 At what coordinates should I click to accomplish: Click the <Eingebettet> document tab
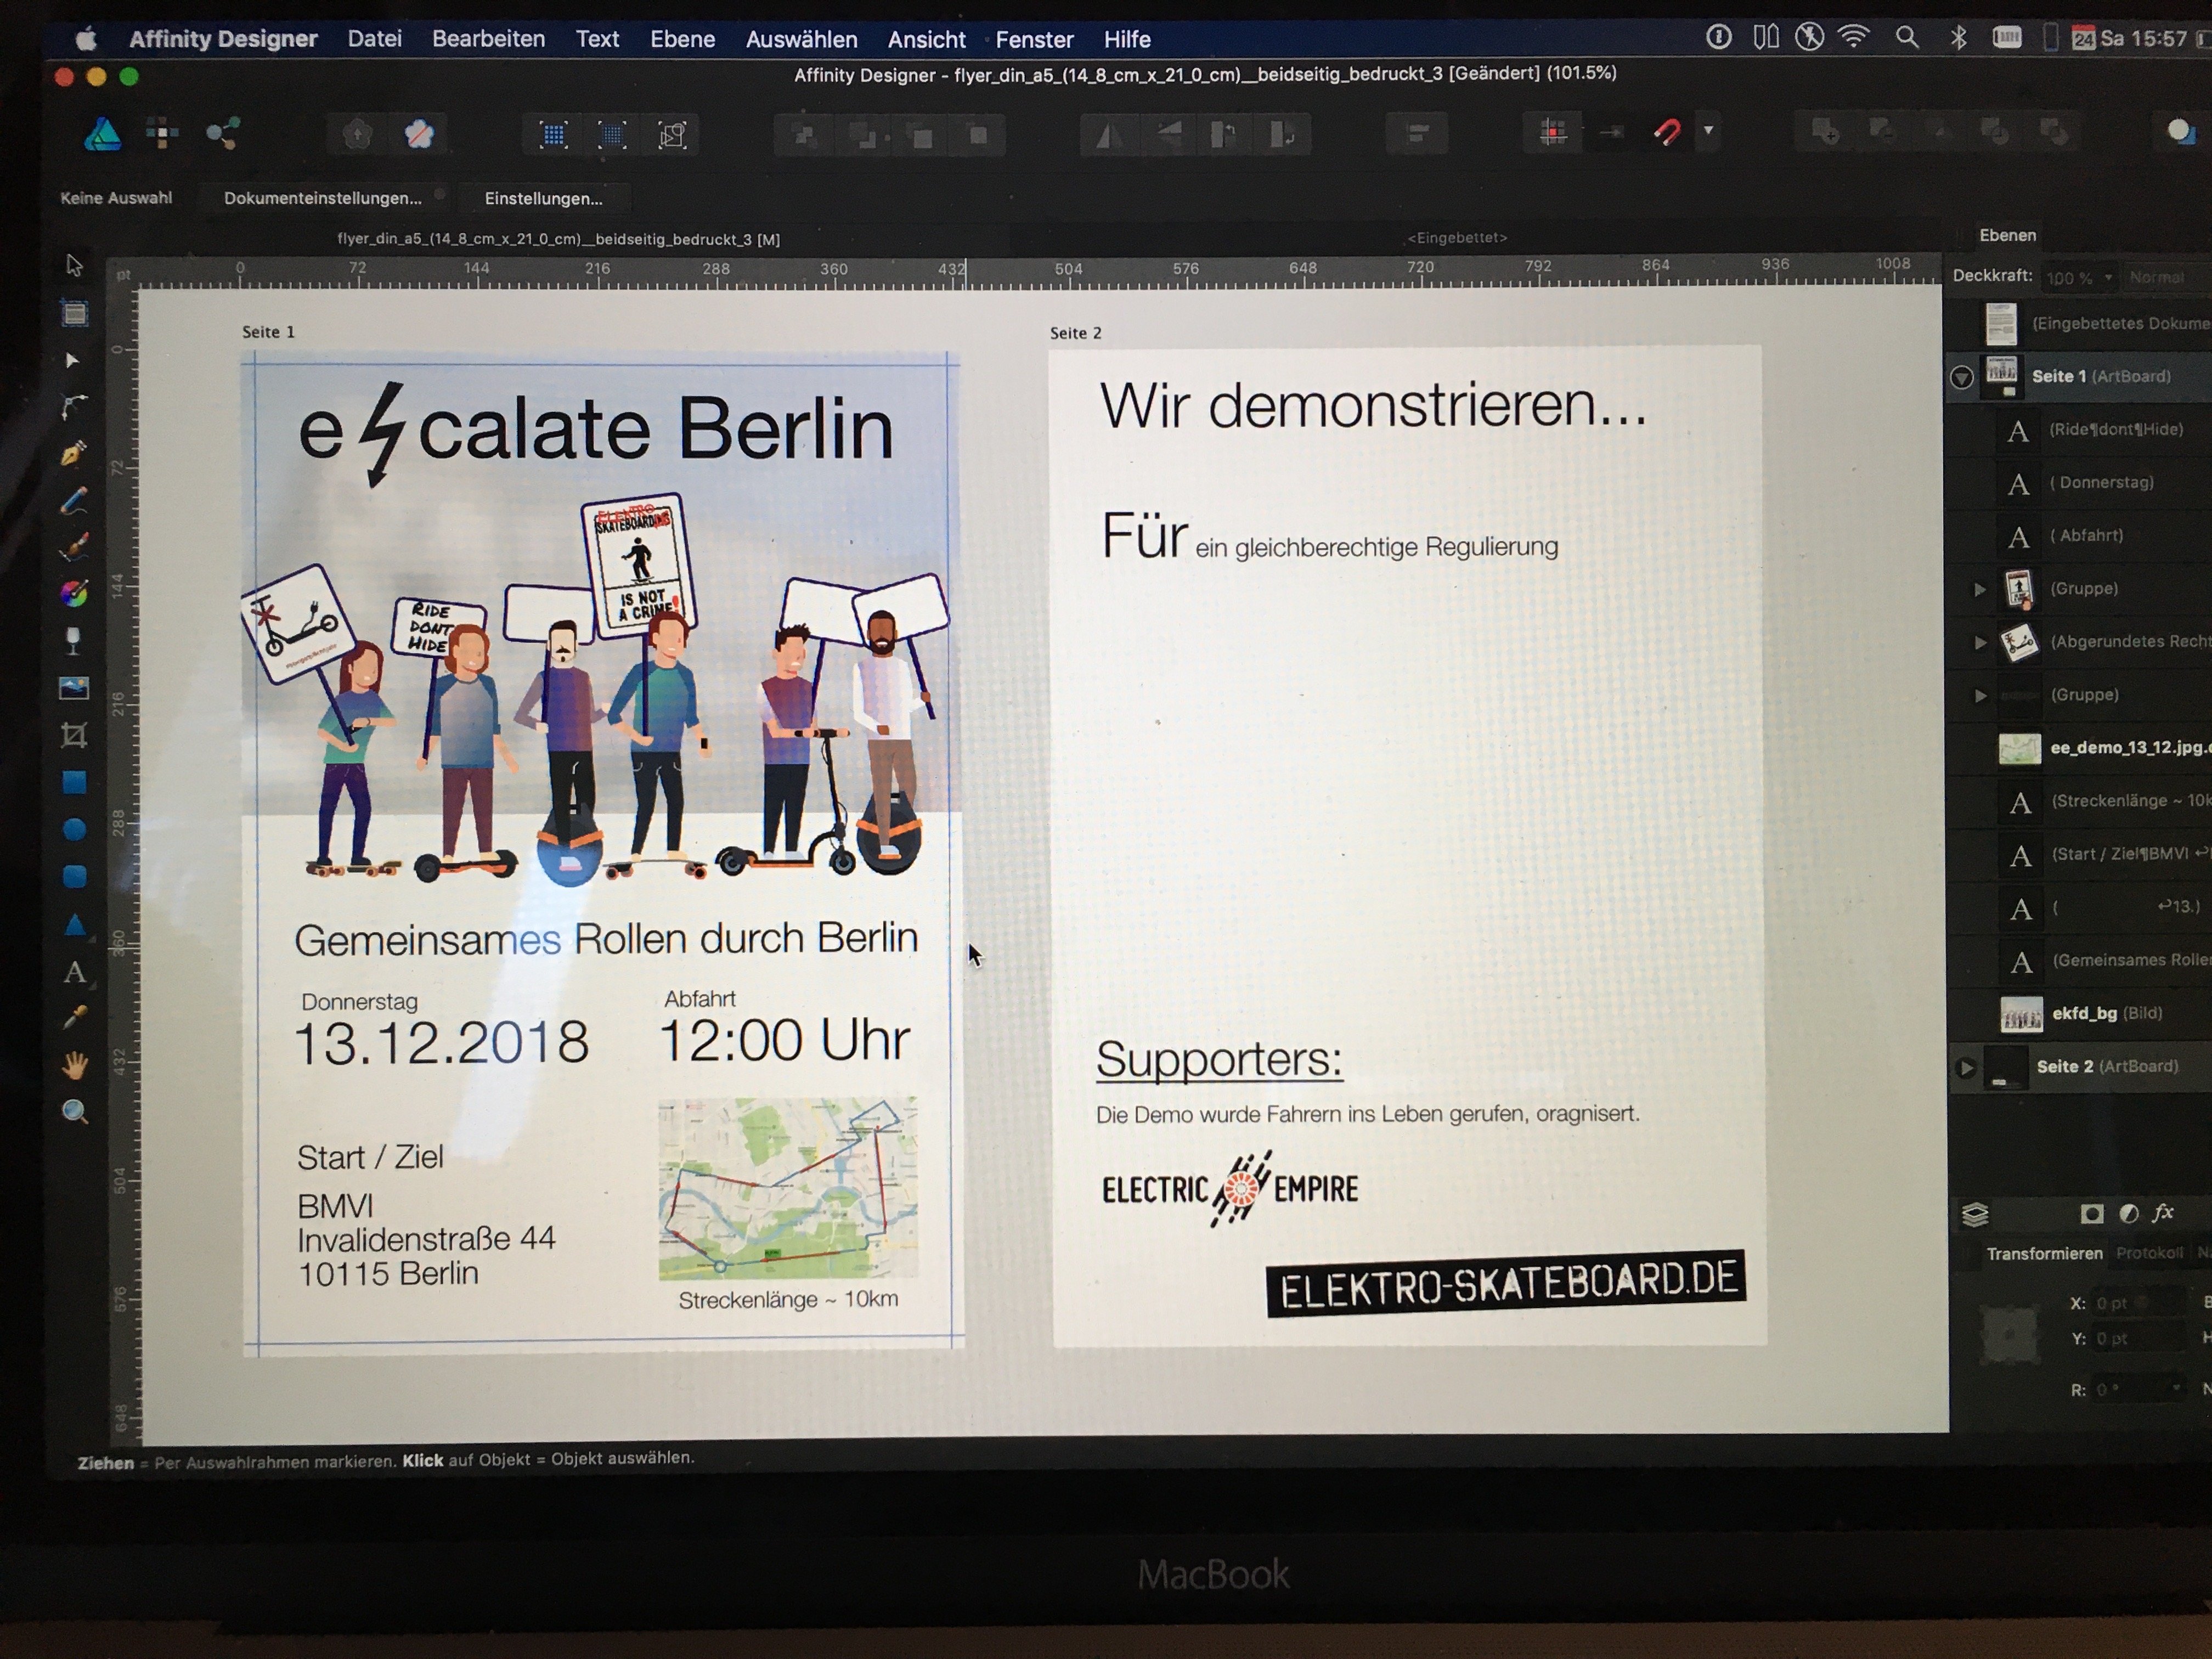click(1456, 238)
